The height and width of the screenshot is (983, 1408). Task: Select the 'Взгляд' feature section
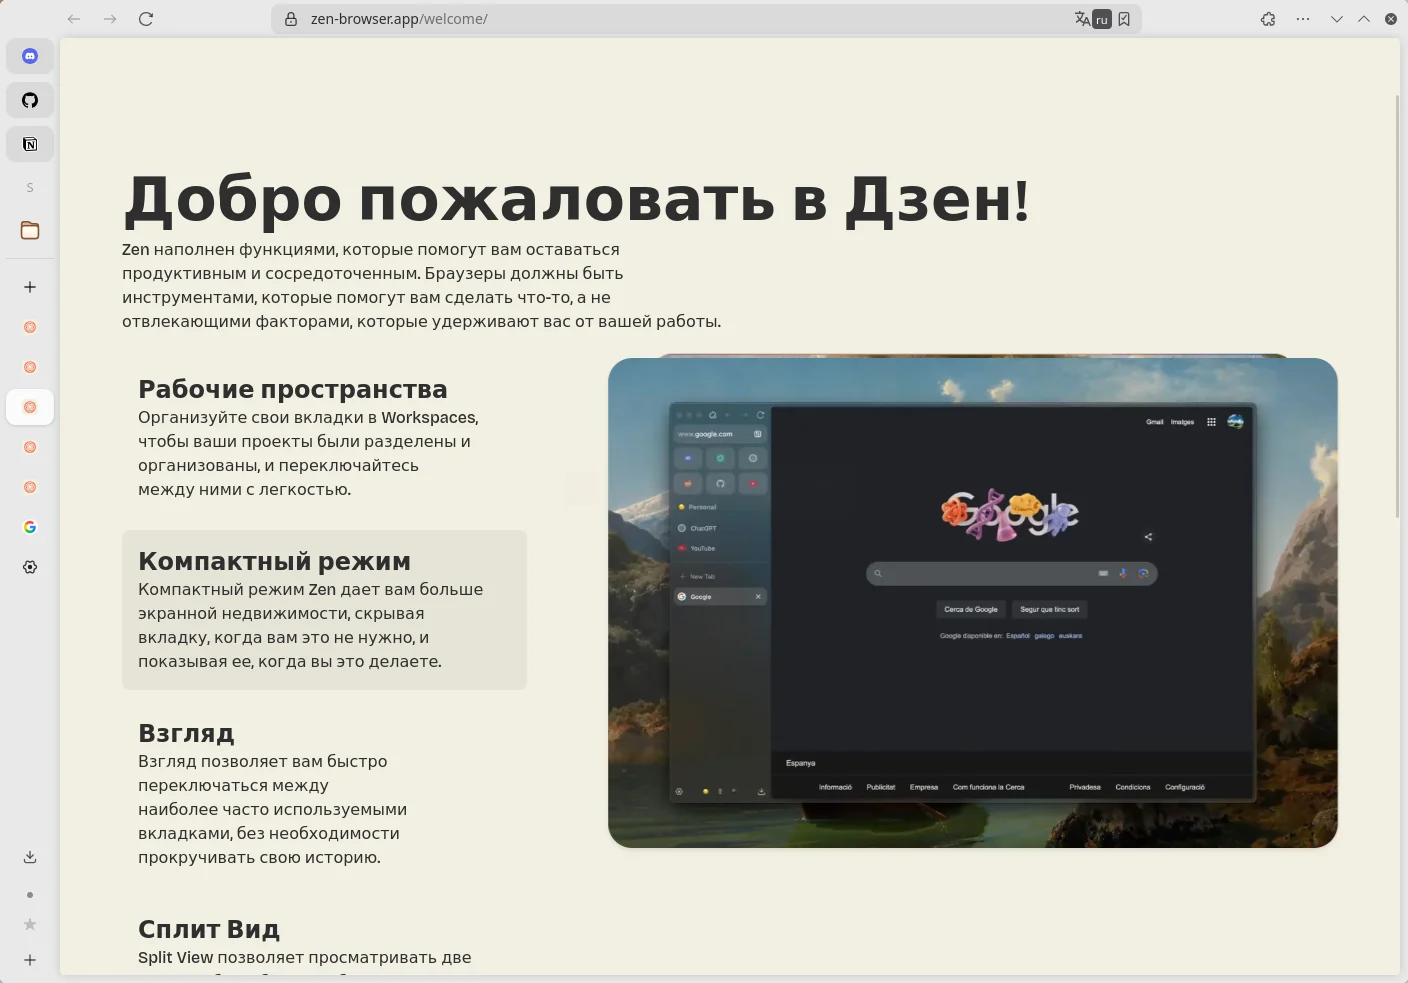(324, 793)
